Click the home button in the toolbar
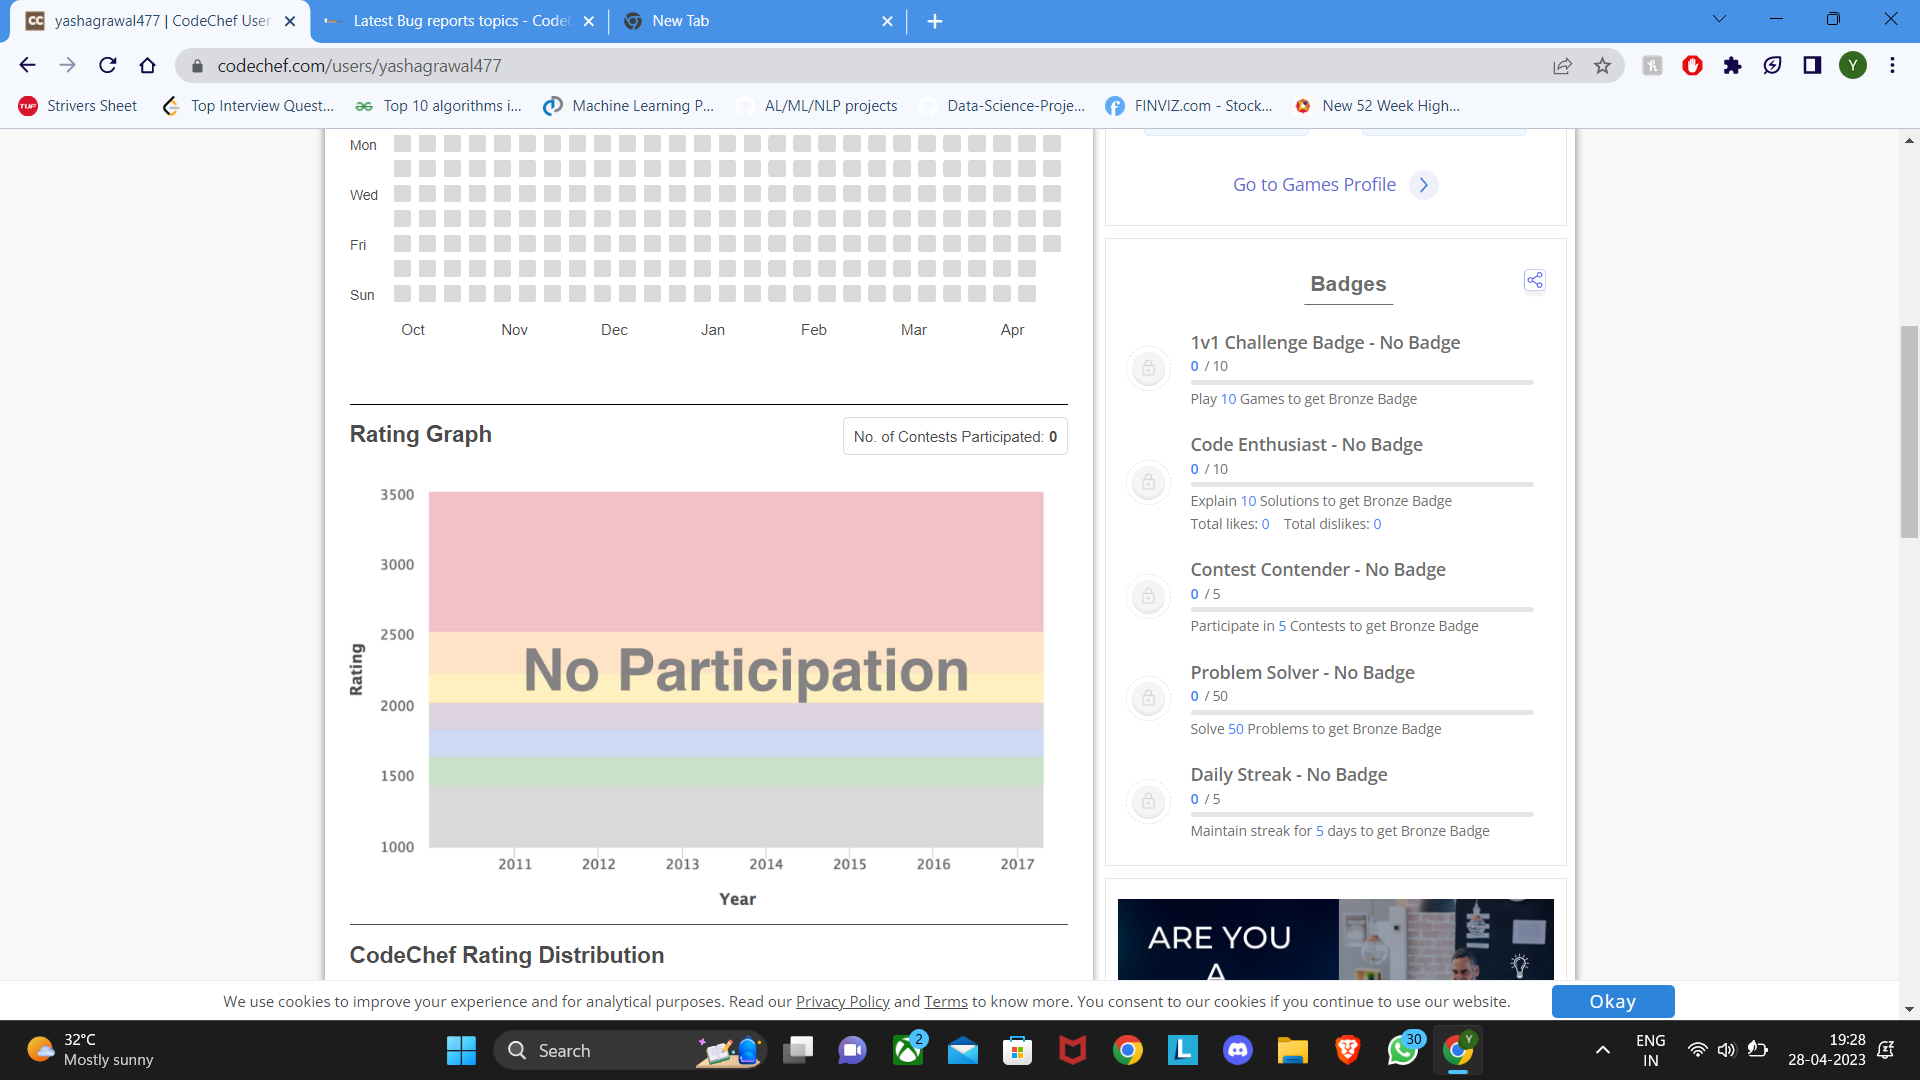This screenshot has width=1920, height=1080. tap(148, 66)
